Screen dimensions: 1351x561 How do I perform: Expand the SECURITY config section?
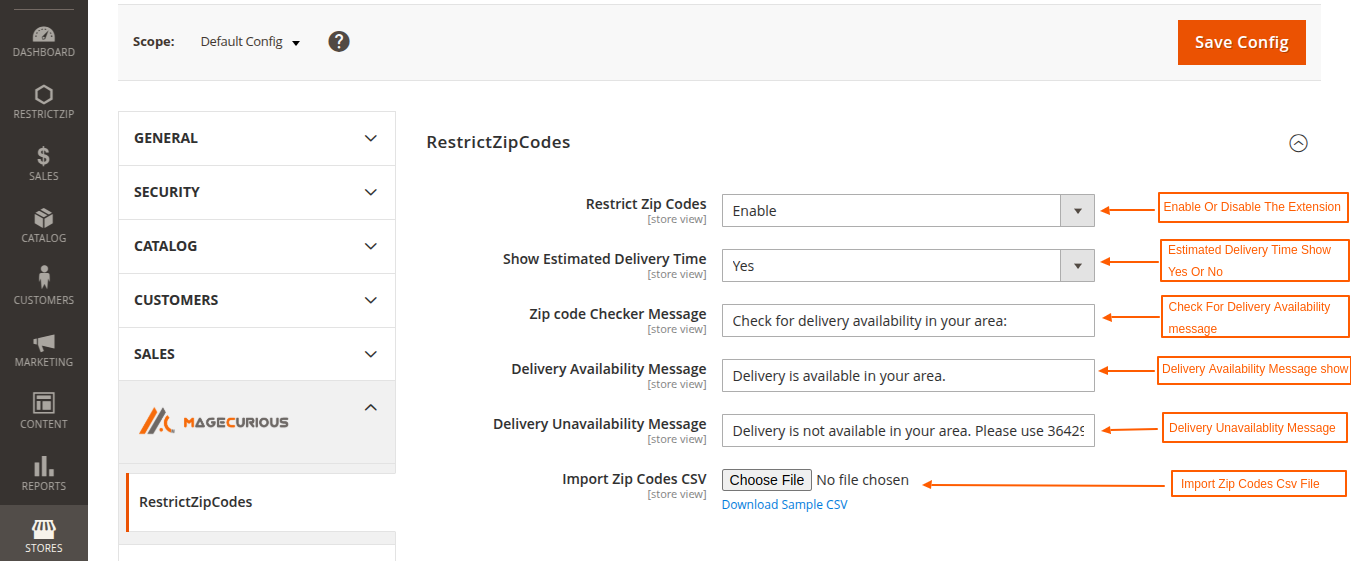click(257, 192)
